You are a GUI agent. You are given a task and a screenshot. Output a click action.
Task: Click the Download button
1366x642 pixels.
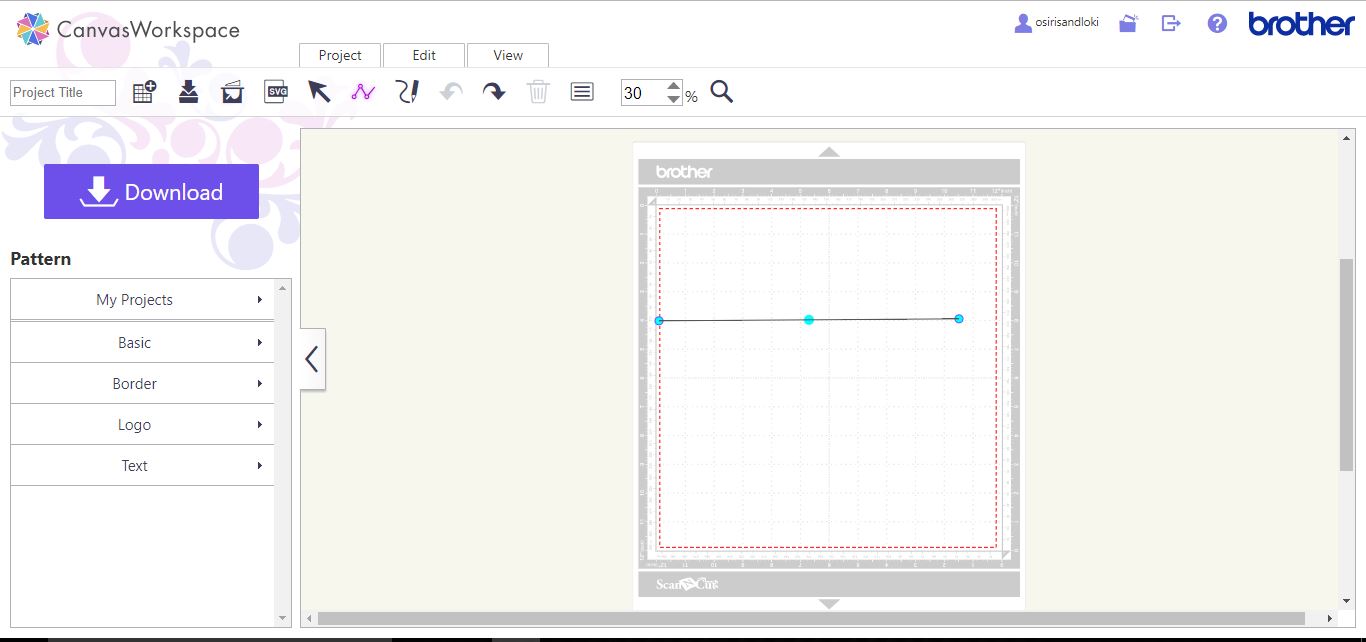click(x=151, y=191)
